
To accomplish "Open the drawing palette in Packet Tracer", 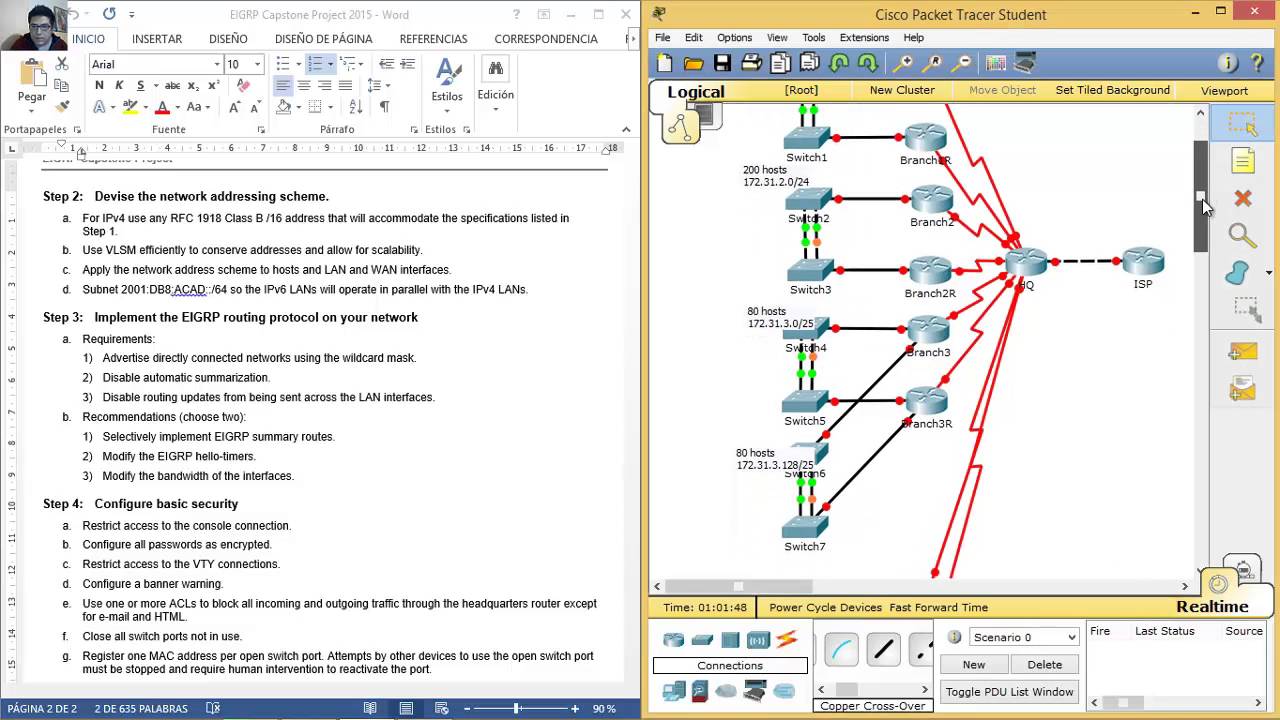I will [x=996, y=63].
